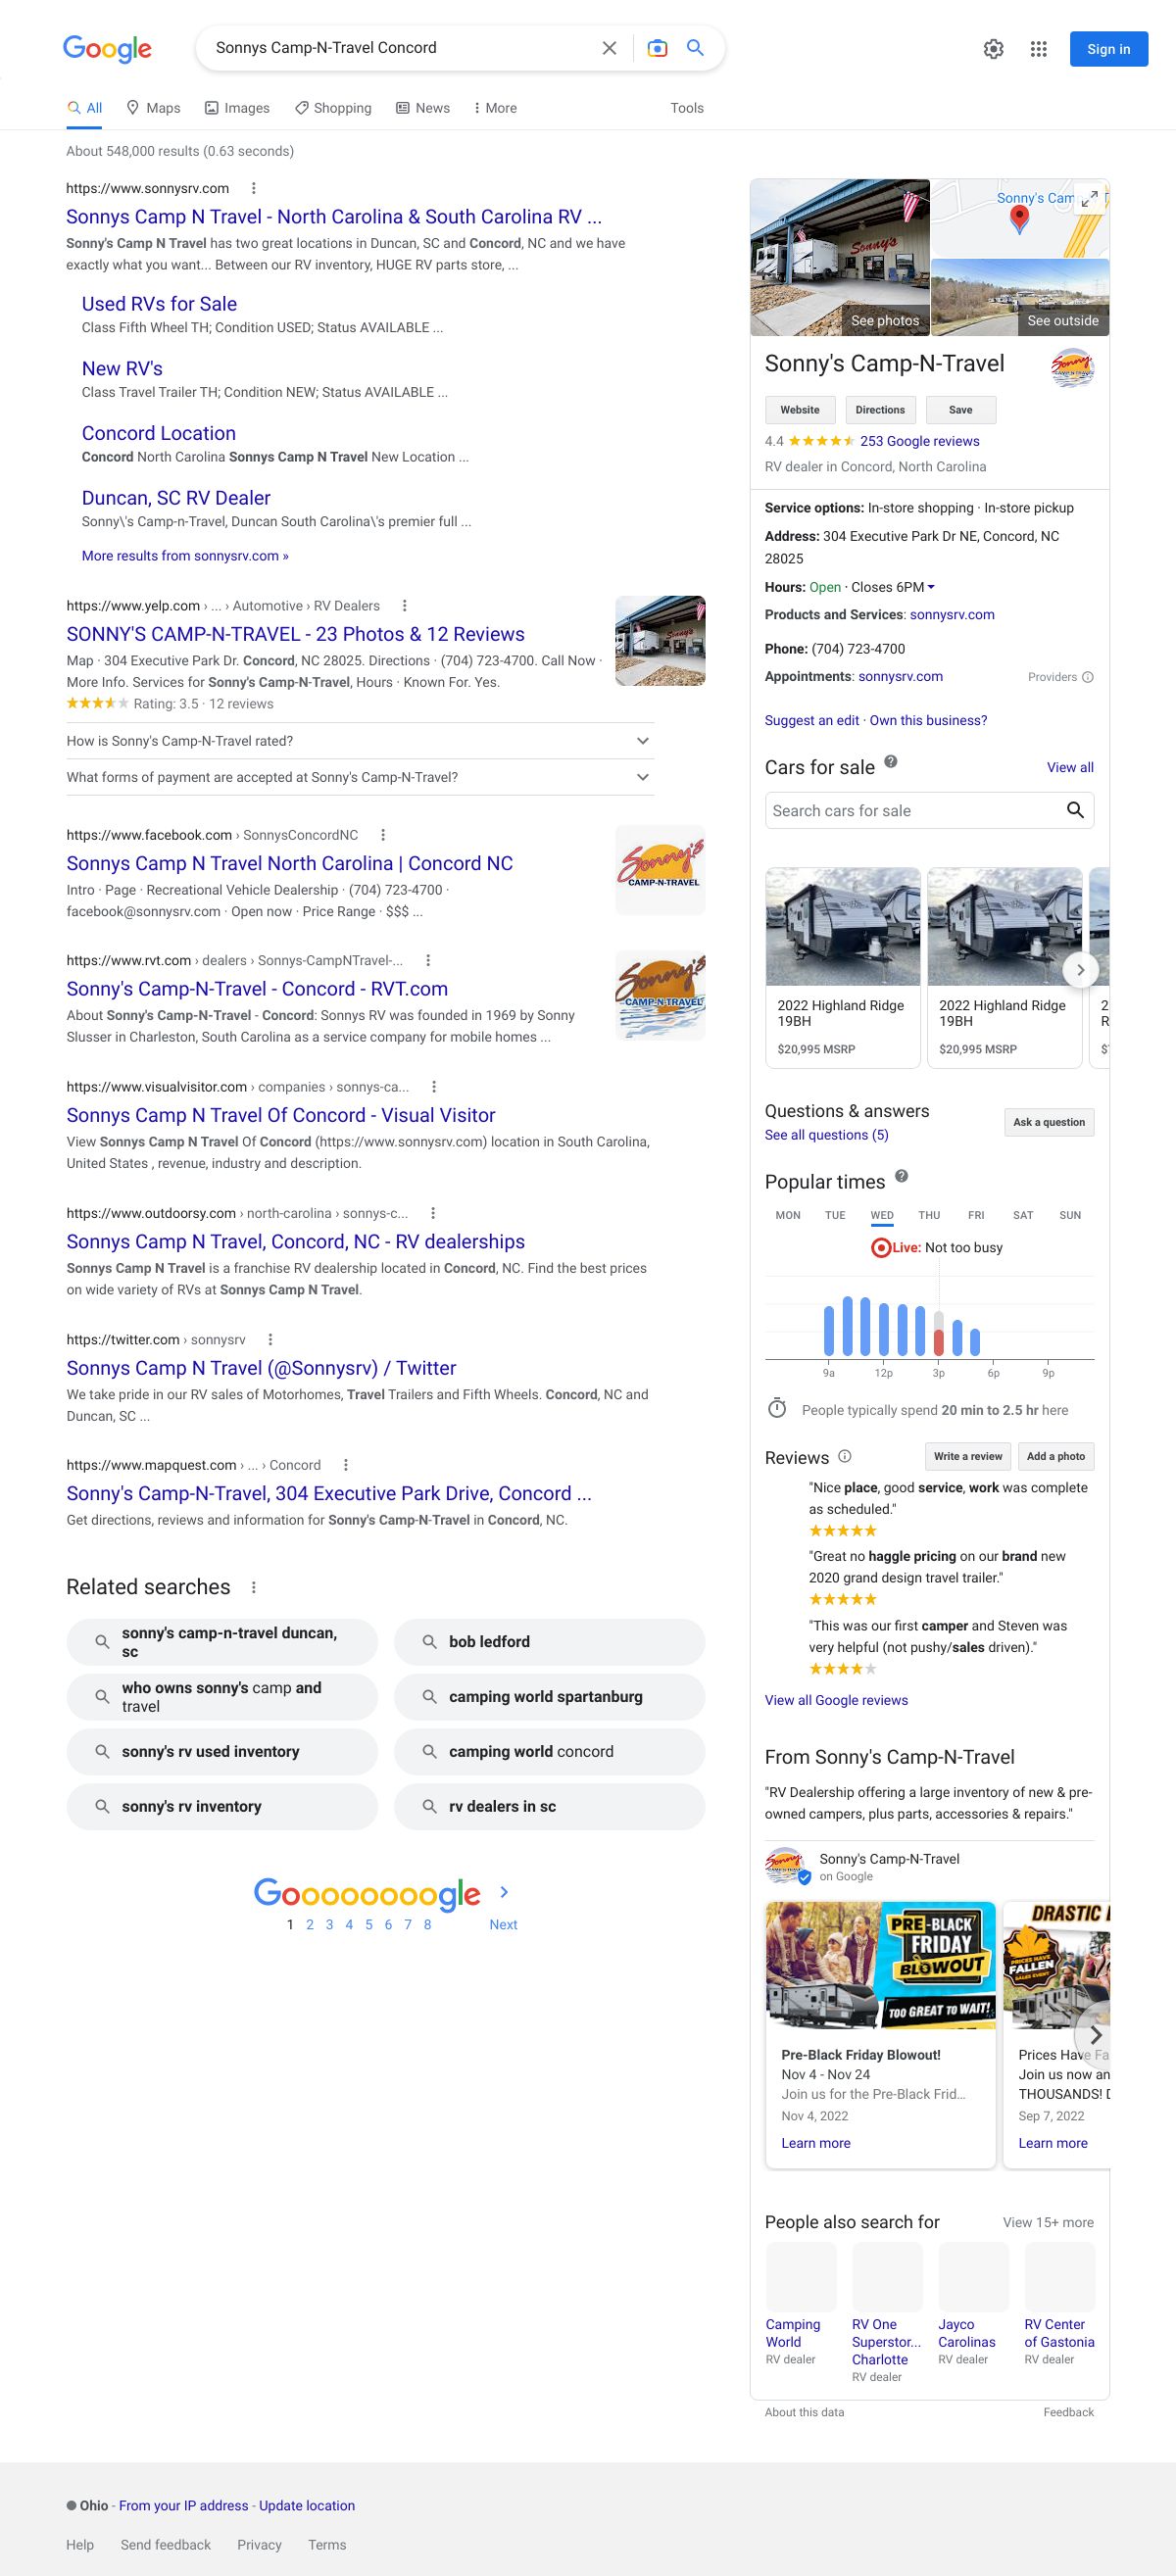
Task: Clear the search box text
Action: pyautogui.click(x=608, y=48)
